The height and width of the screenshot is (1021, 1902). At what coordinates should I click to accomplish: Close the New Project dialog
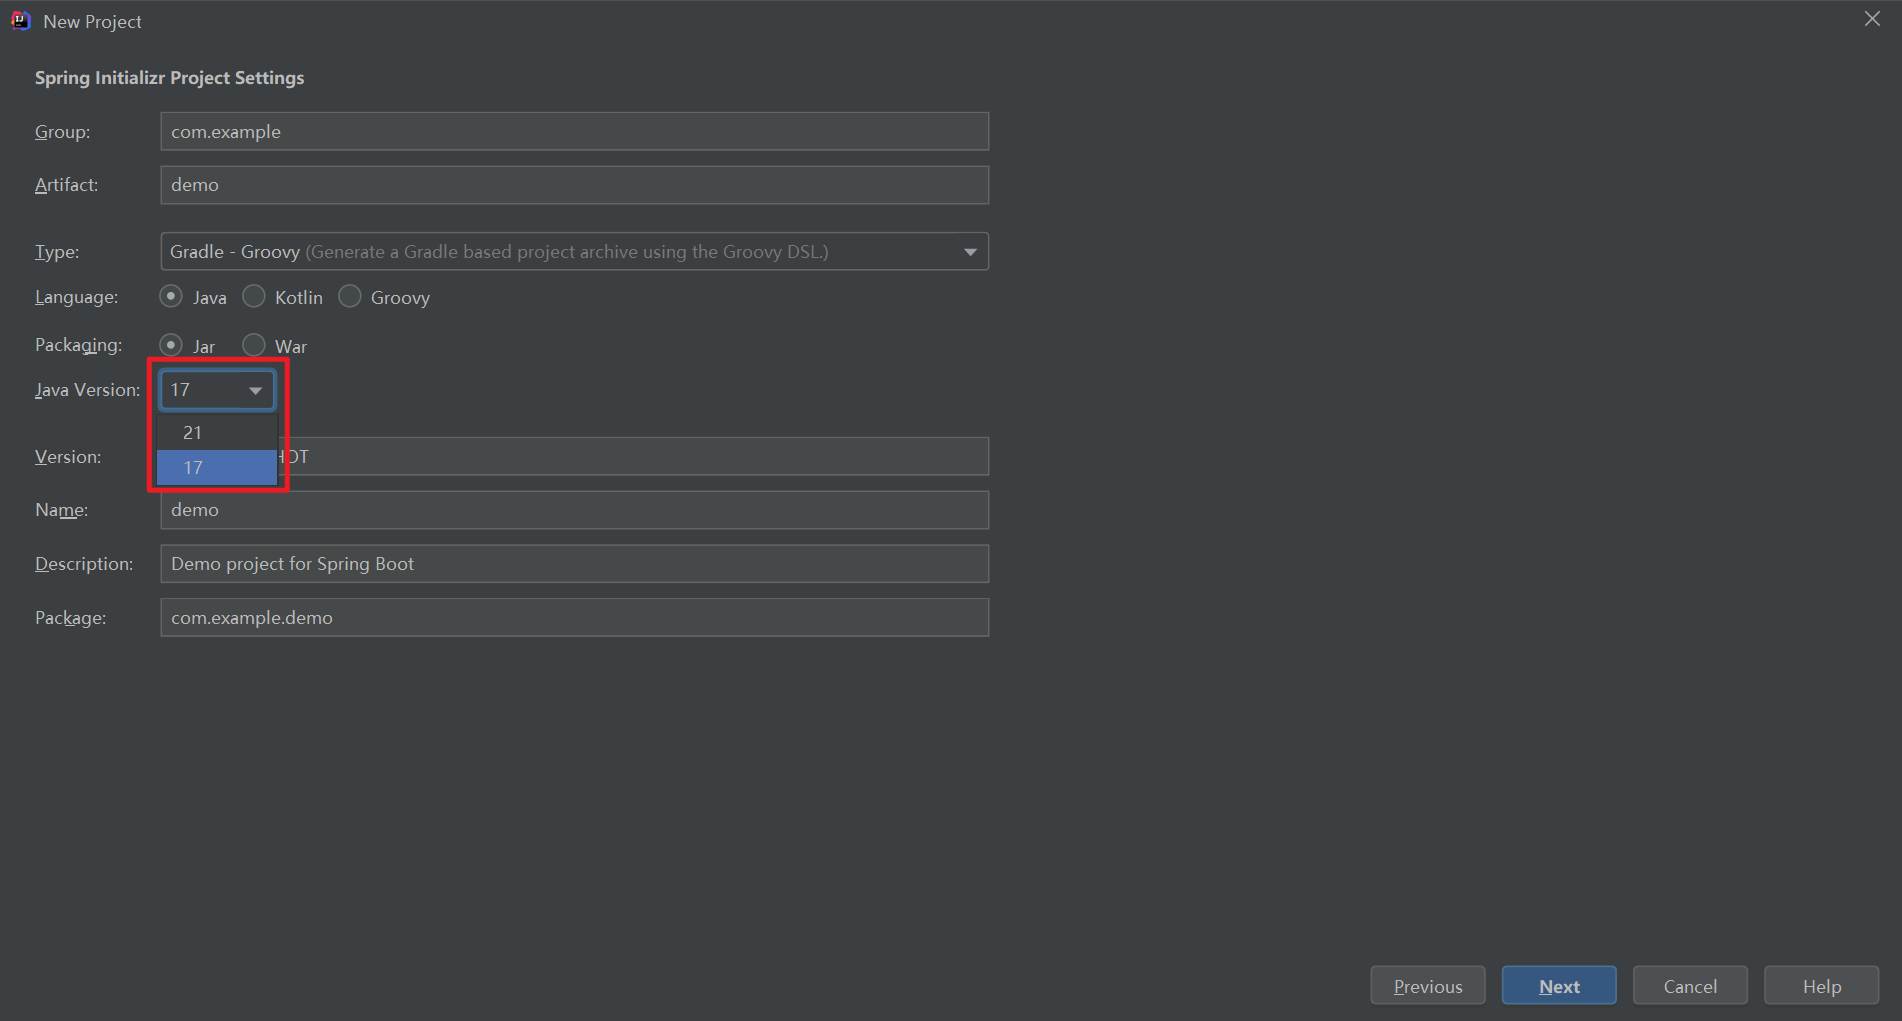coord(1872,19)
